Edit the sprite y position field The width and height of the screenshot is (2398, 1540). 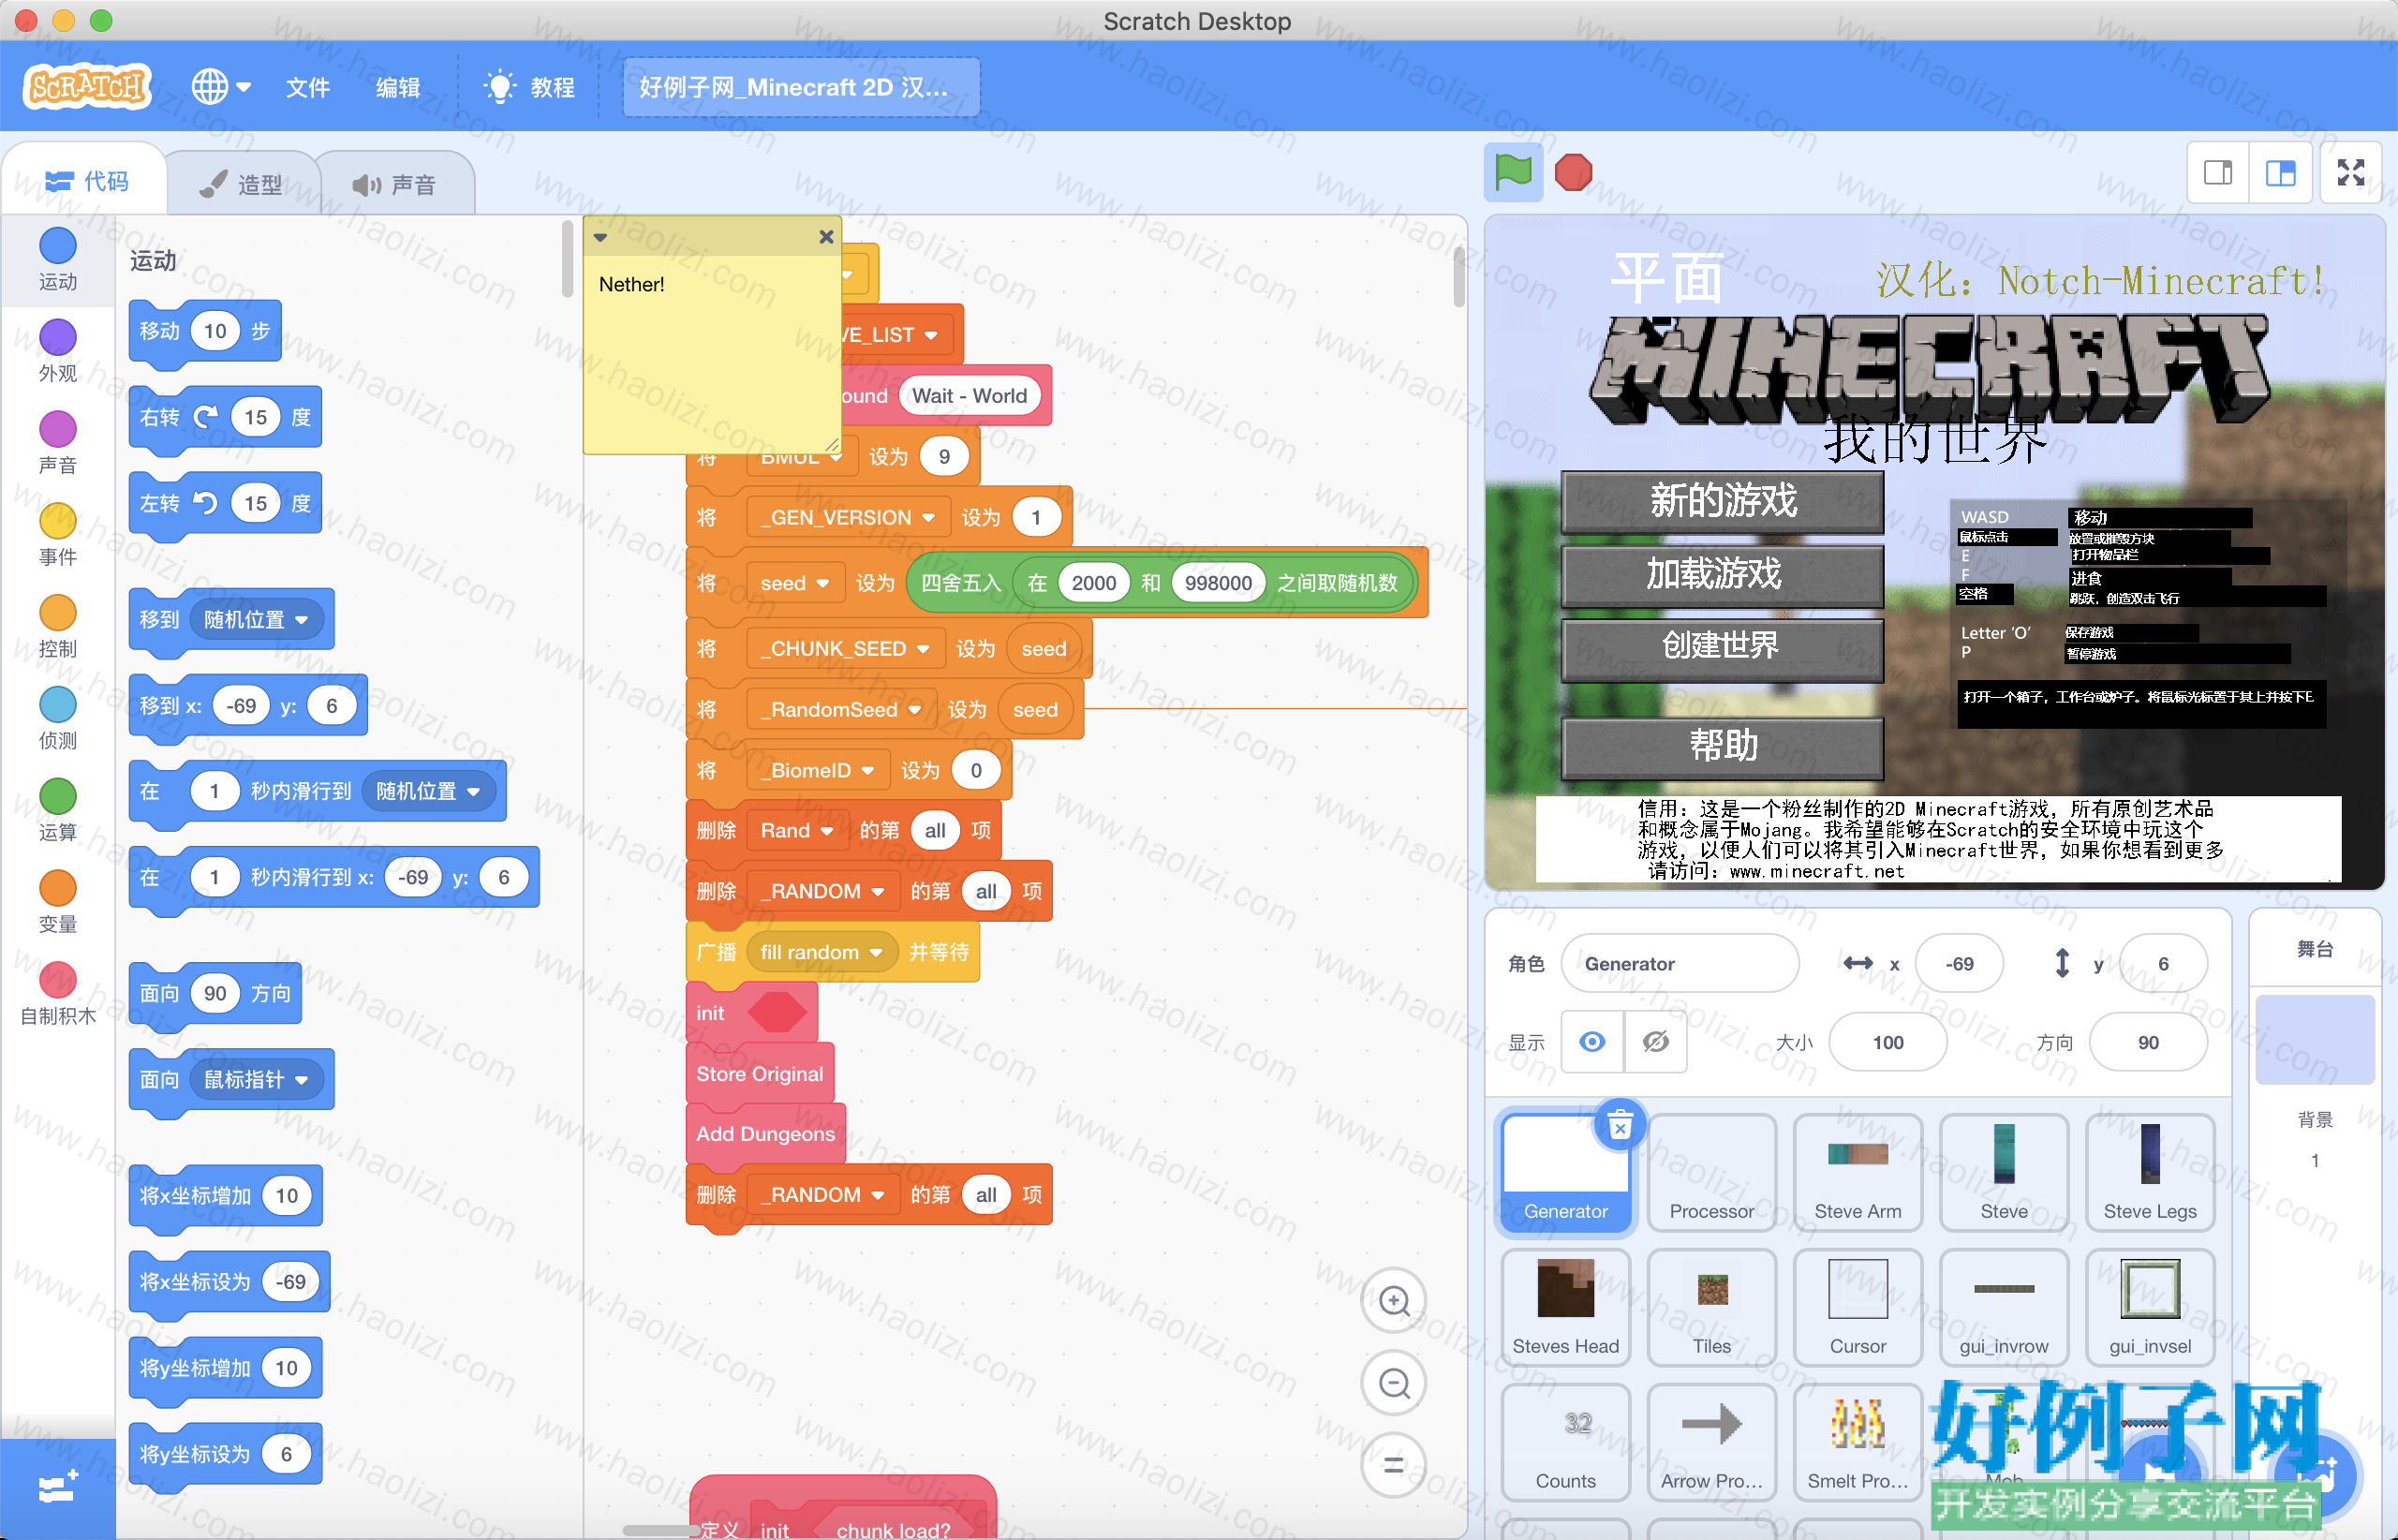tap(2163, 964)
